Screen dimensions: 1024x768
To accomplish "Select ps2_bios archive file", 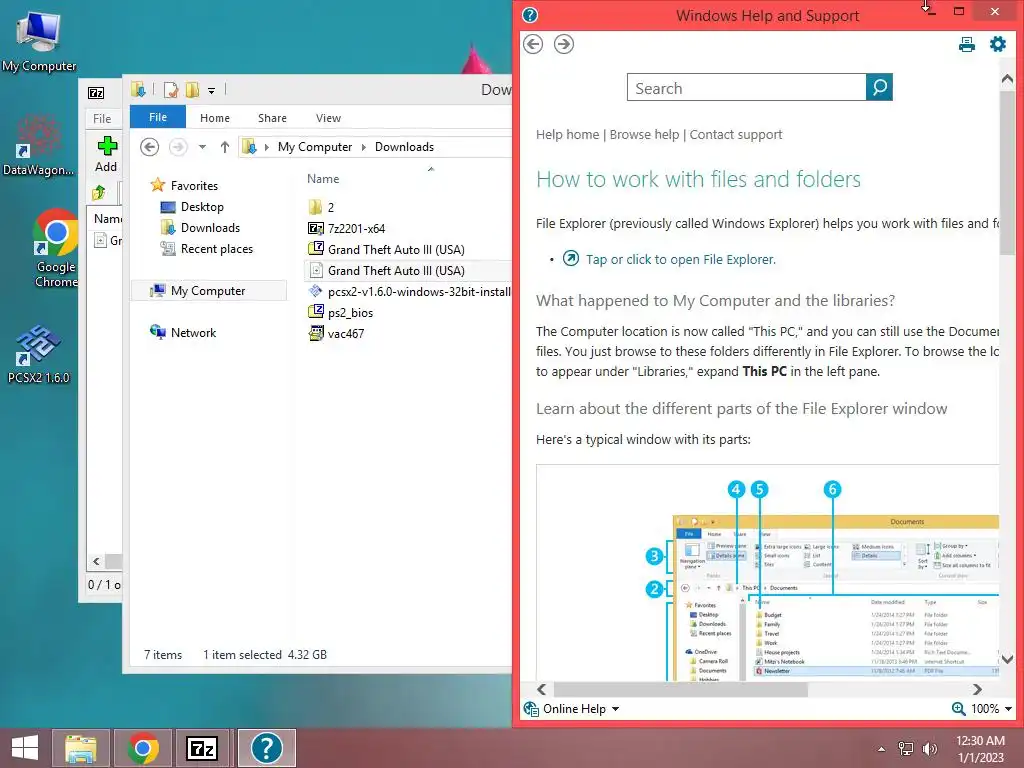I will click(341, 312).
